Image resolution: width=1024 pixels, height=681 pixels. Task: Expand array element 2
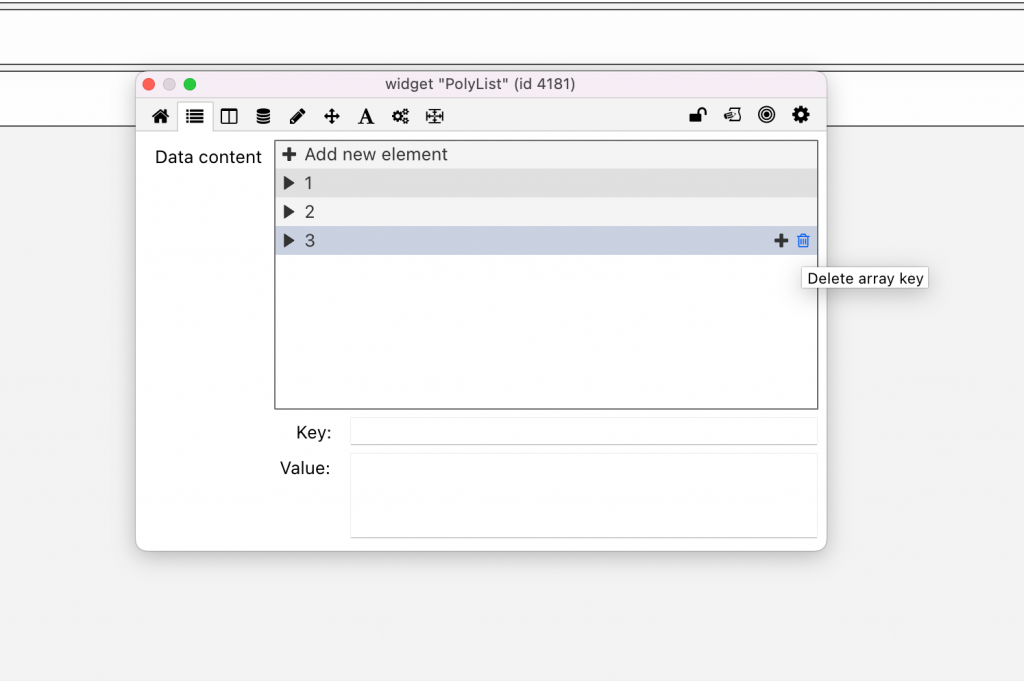pyautogui.click(x=289, y=212)
